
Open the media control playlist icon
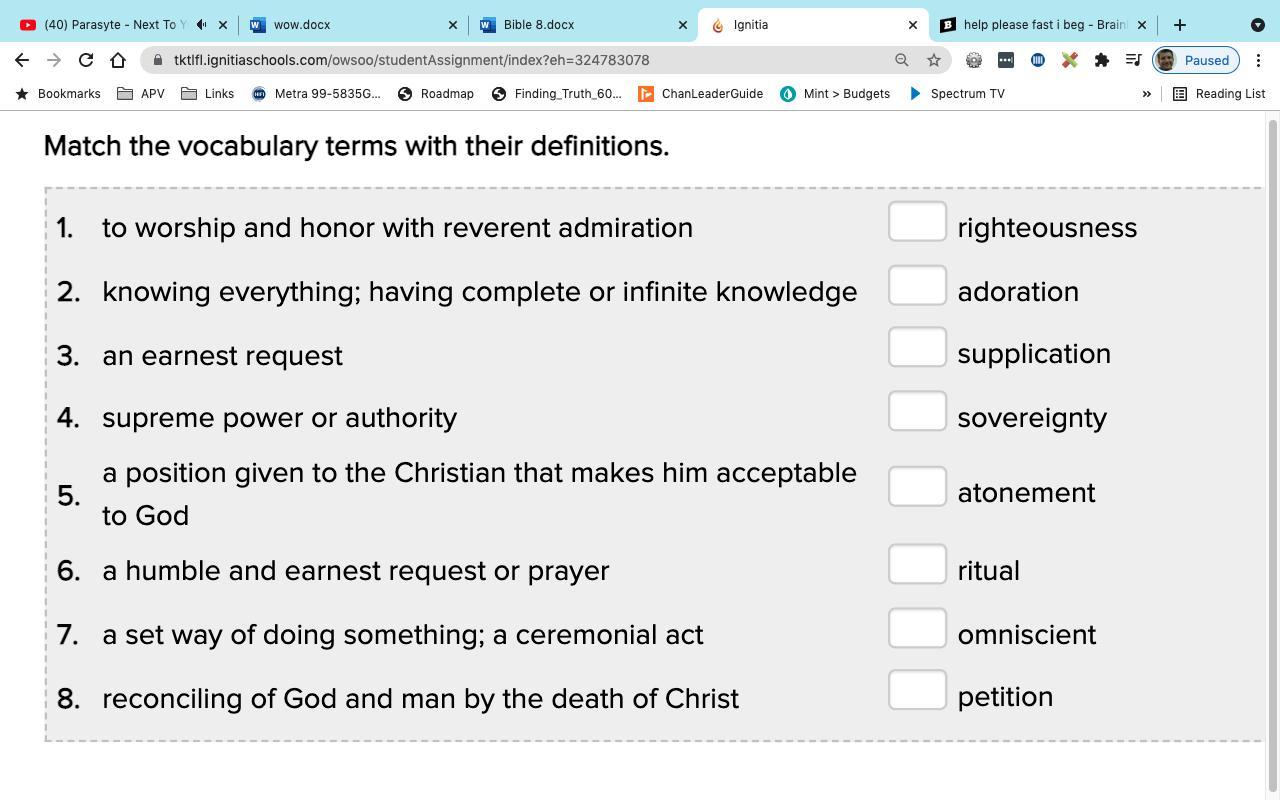coord(1133,60)
